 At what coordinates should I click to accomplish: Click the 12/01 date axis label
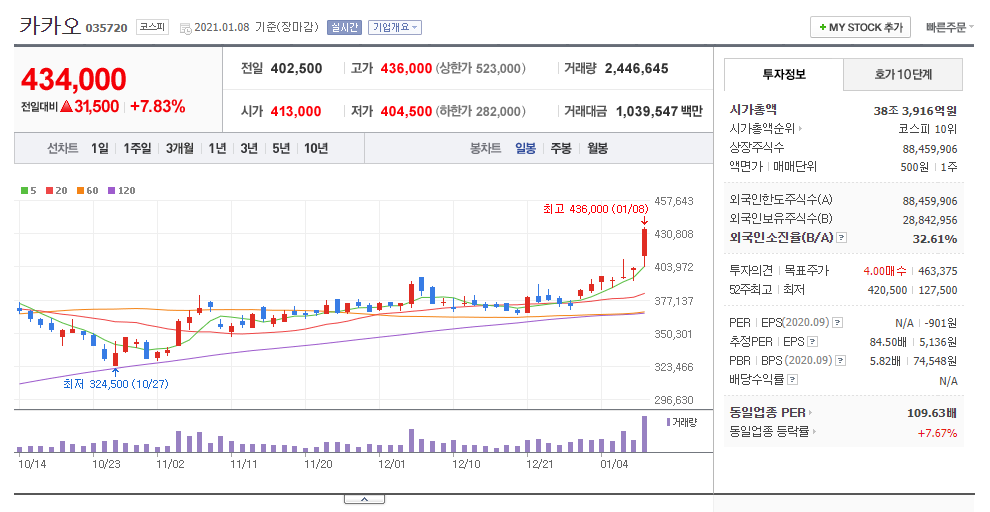click(391, 464)
